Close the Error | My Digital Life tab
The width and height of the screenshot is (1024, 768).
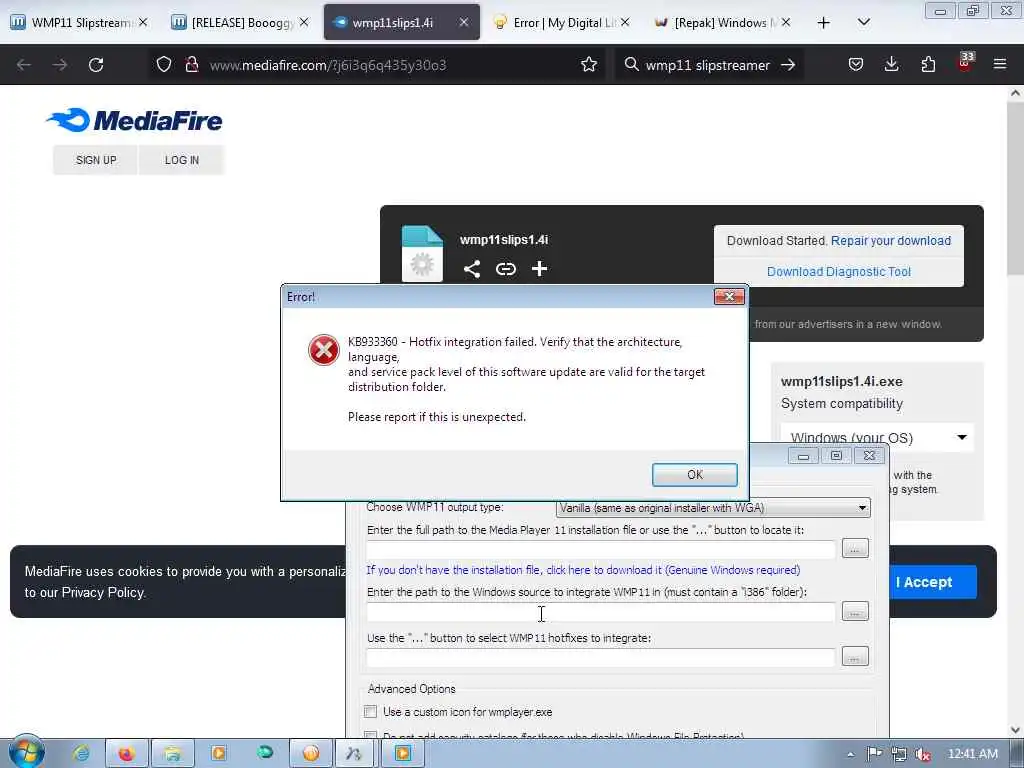tap(625, 23)
